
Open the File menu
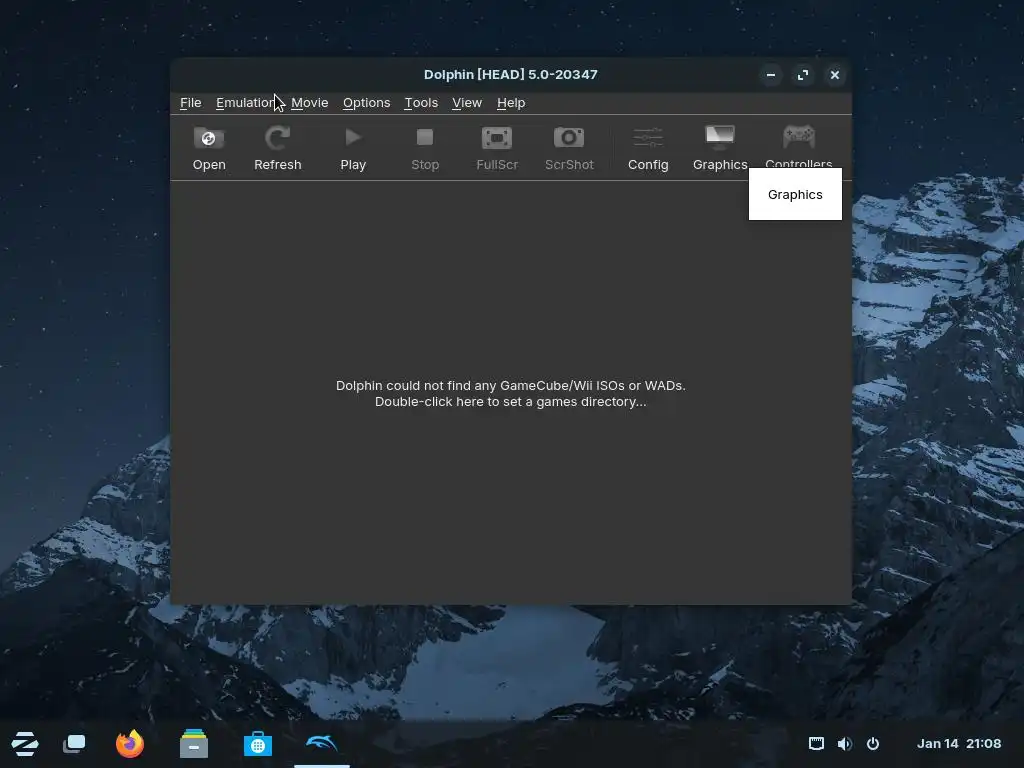point(191,103)
